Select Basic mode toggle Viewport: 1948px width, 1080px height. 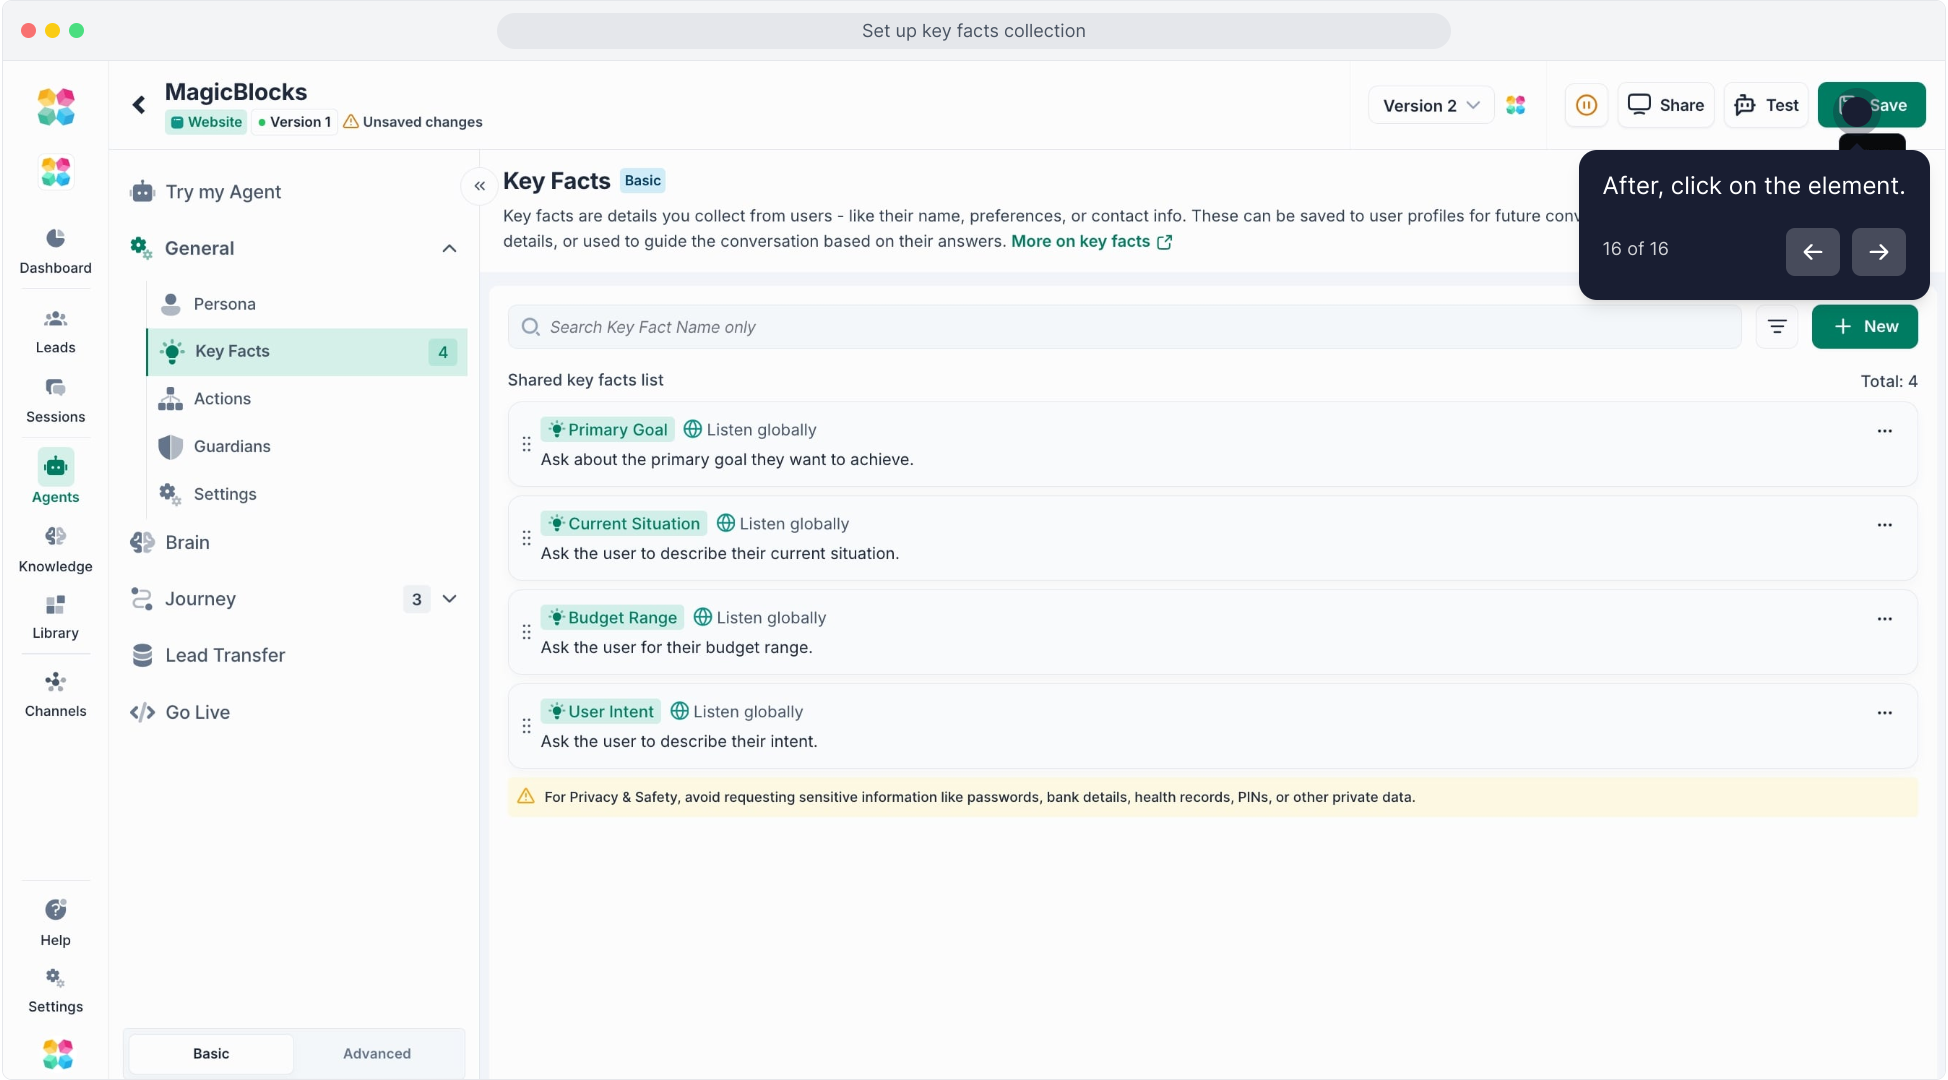pos(211,1053)
